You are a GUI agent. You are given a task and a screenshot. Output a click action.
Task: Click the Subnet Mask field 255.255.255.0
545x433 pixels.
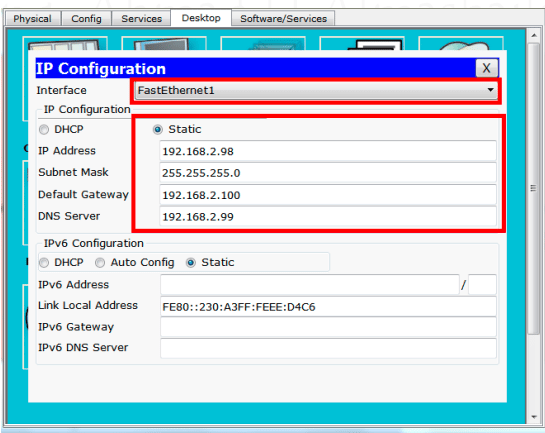[x=328, y=173]
